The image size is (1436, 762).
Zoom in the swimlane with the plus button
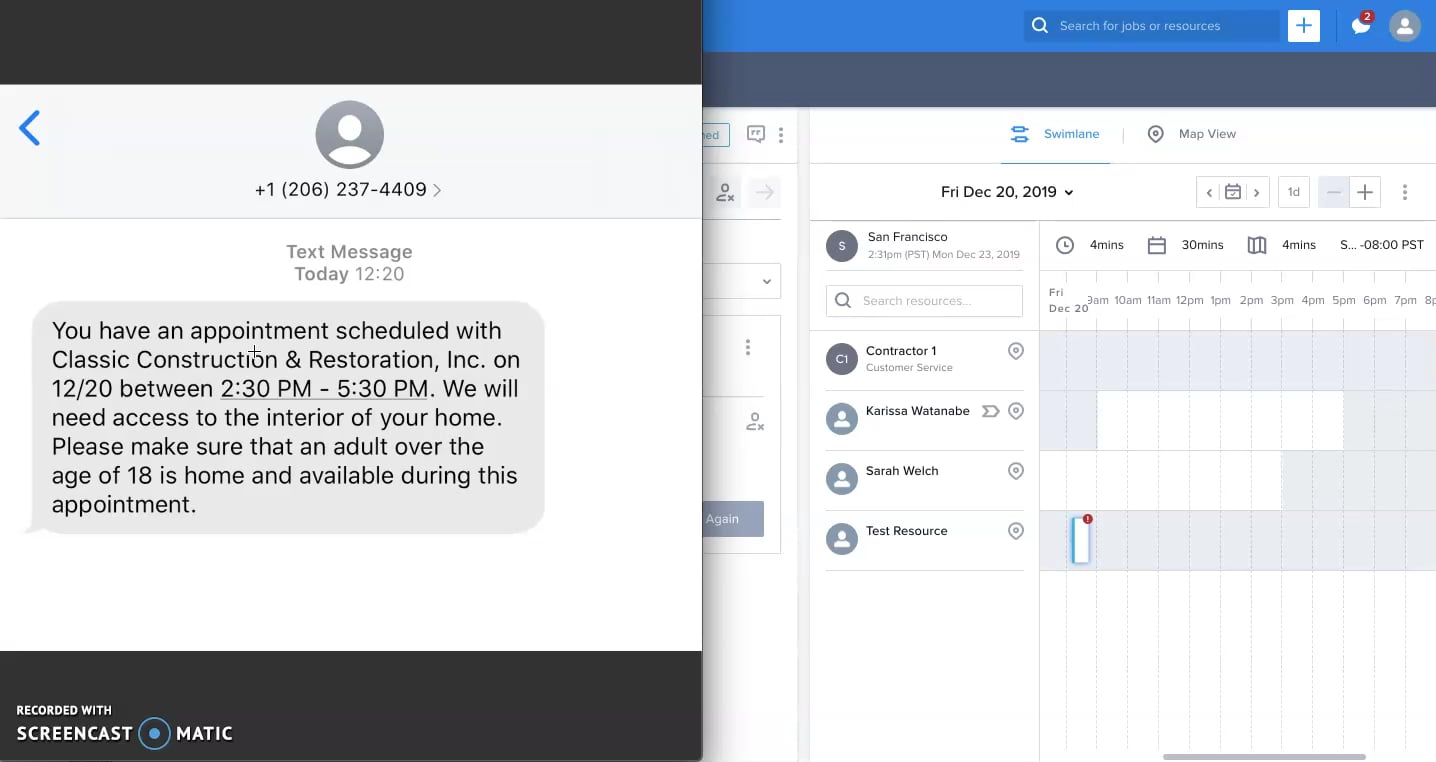click(x=1365, y=192)
